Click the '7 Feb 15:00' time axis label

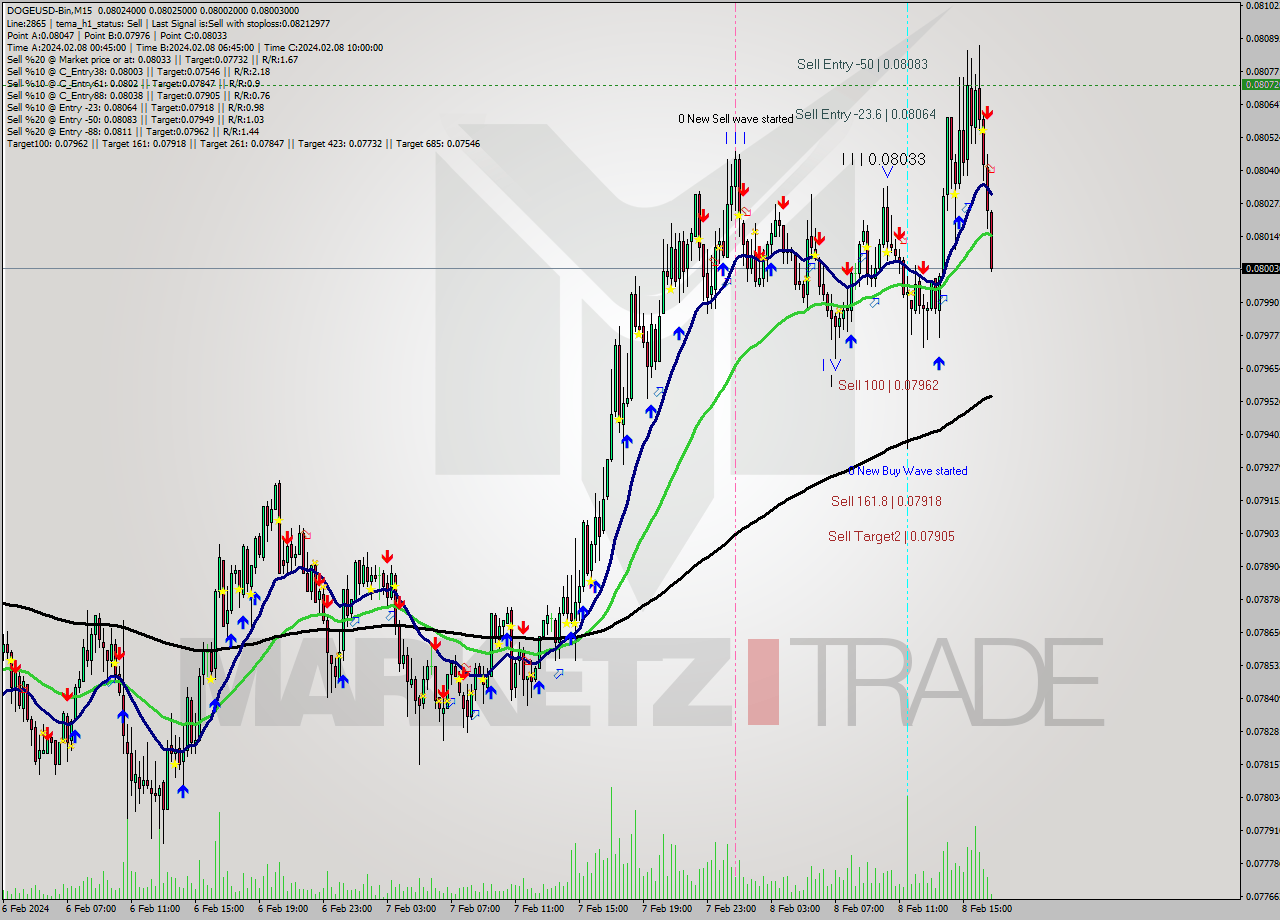(x=603, y=909)
